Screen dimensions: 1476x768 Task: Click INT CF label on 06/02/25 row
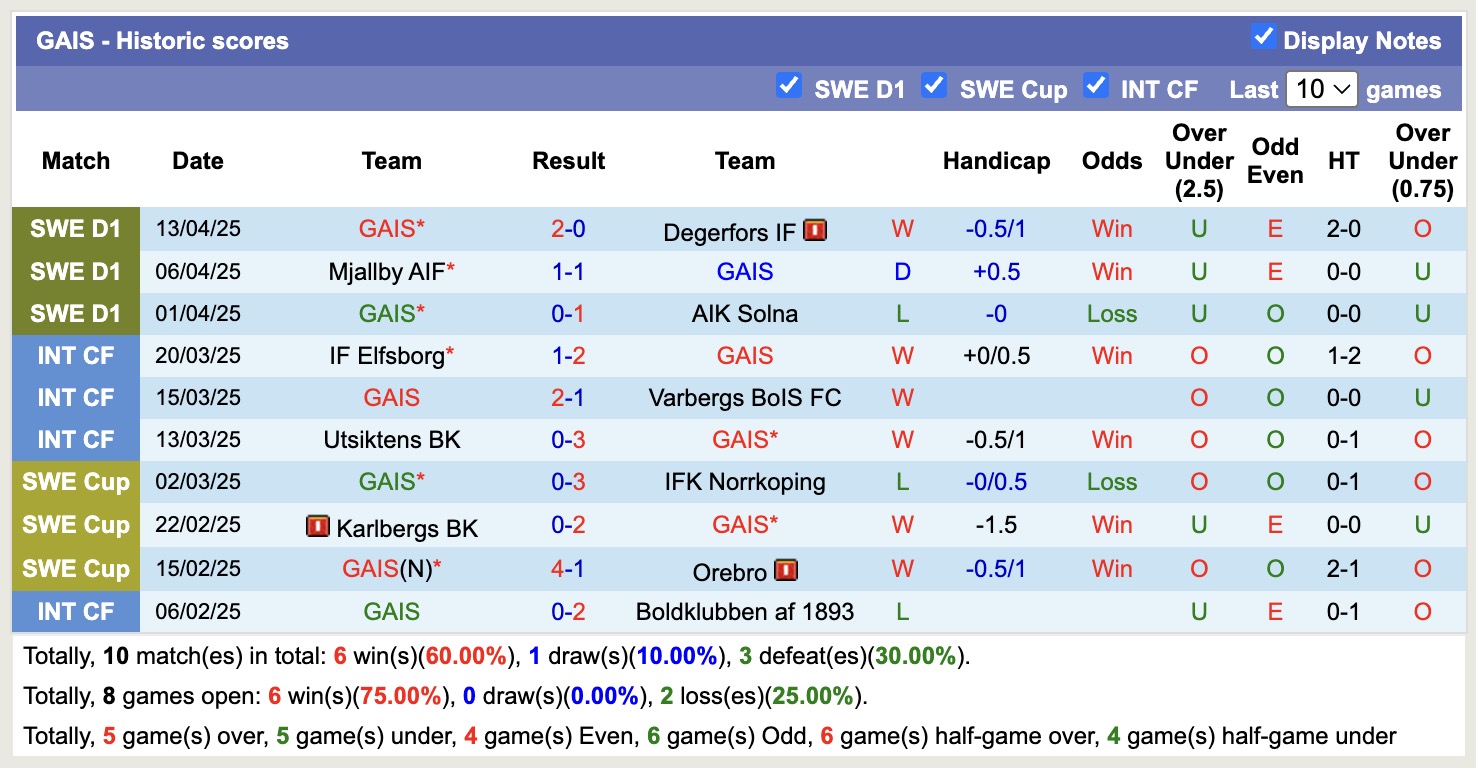pyautogui.click(x=76, y=612)
